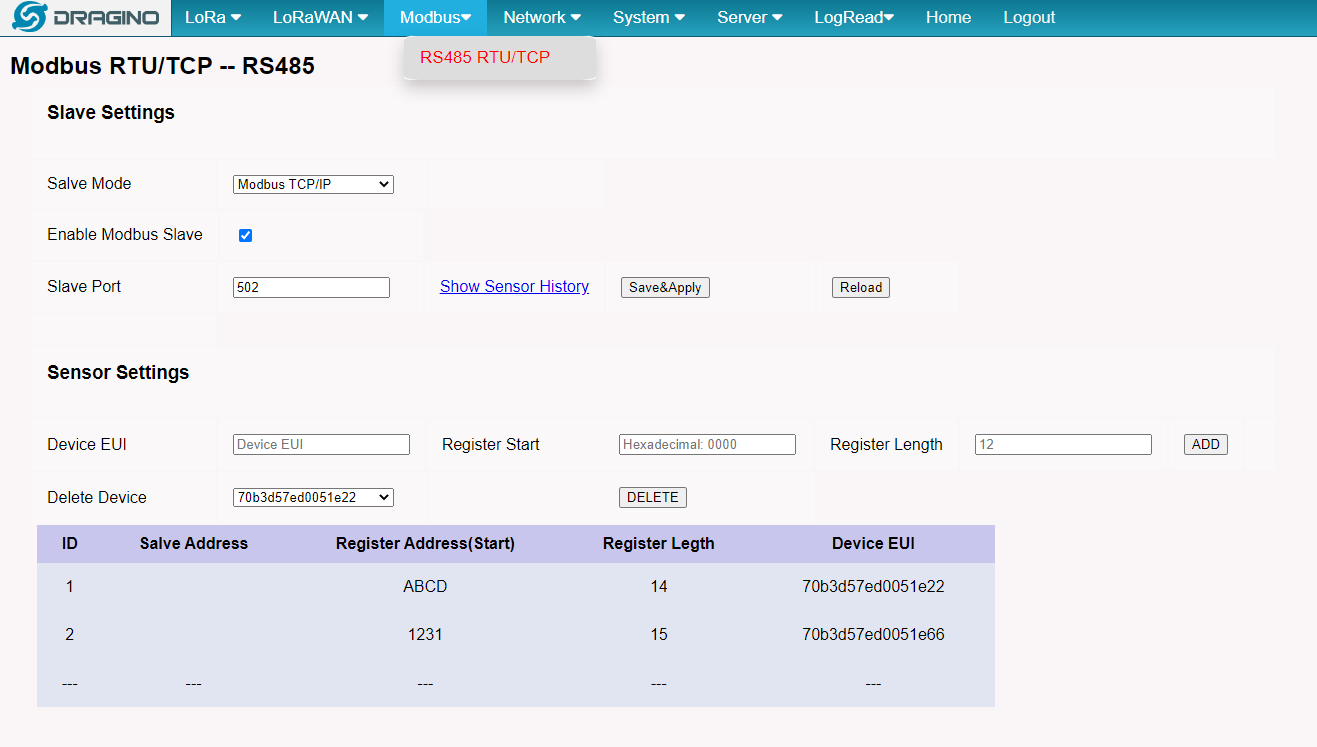Go to the Home page
Image resolution: width=1317 pixels, height=747 pixels.
(x=948, y=17)
